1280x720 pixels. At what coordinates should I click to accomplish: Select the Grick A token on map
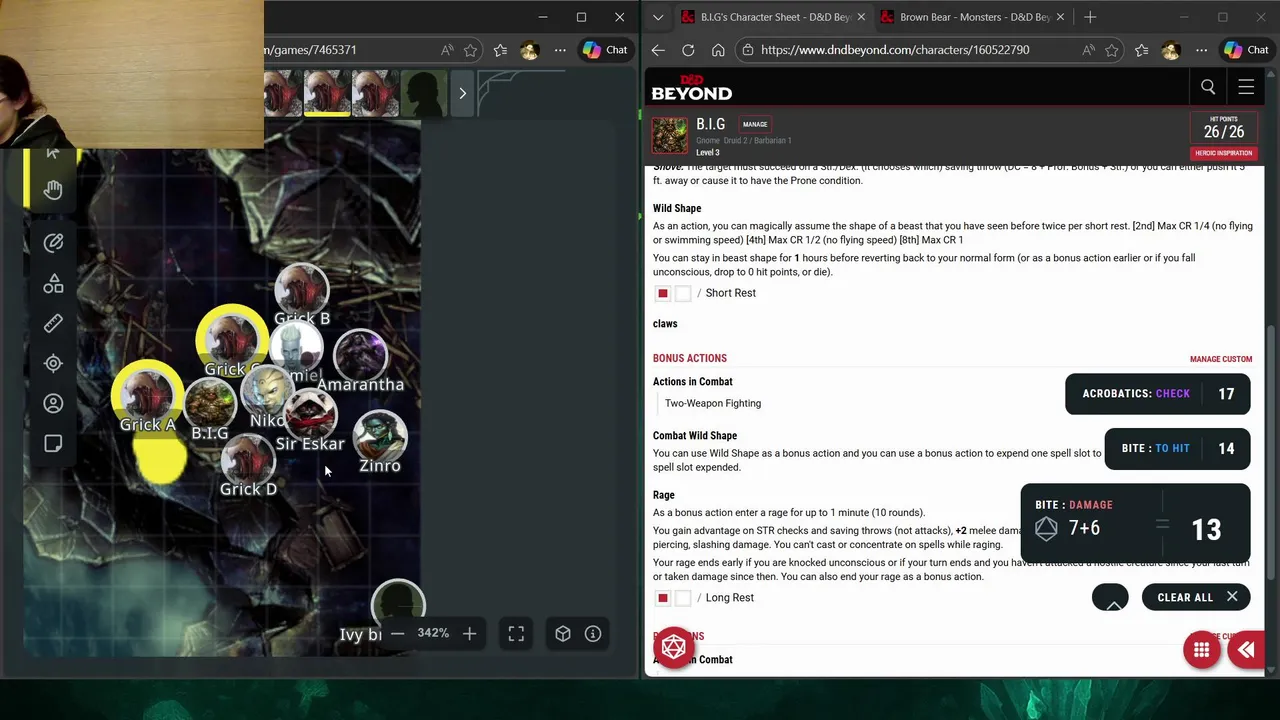[147, 395]
